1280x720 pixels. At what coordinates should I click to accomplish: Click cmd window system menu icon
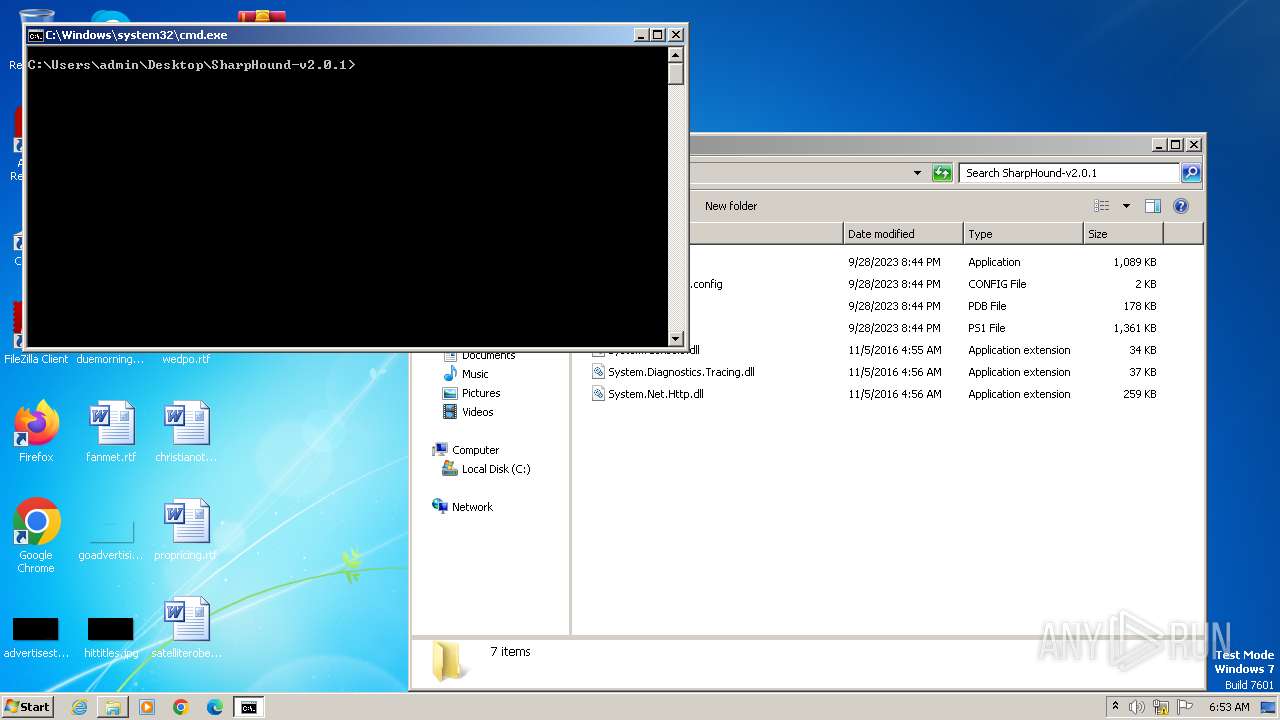click(x=35, y=35)
